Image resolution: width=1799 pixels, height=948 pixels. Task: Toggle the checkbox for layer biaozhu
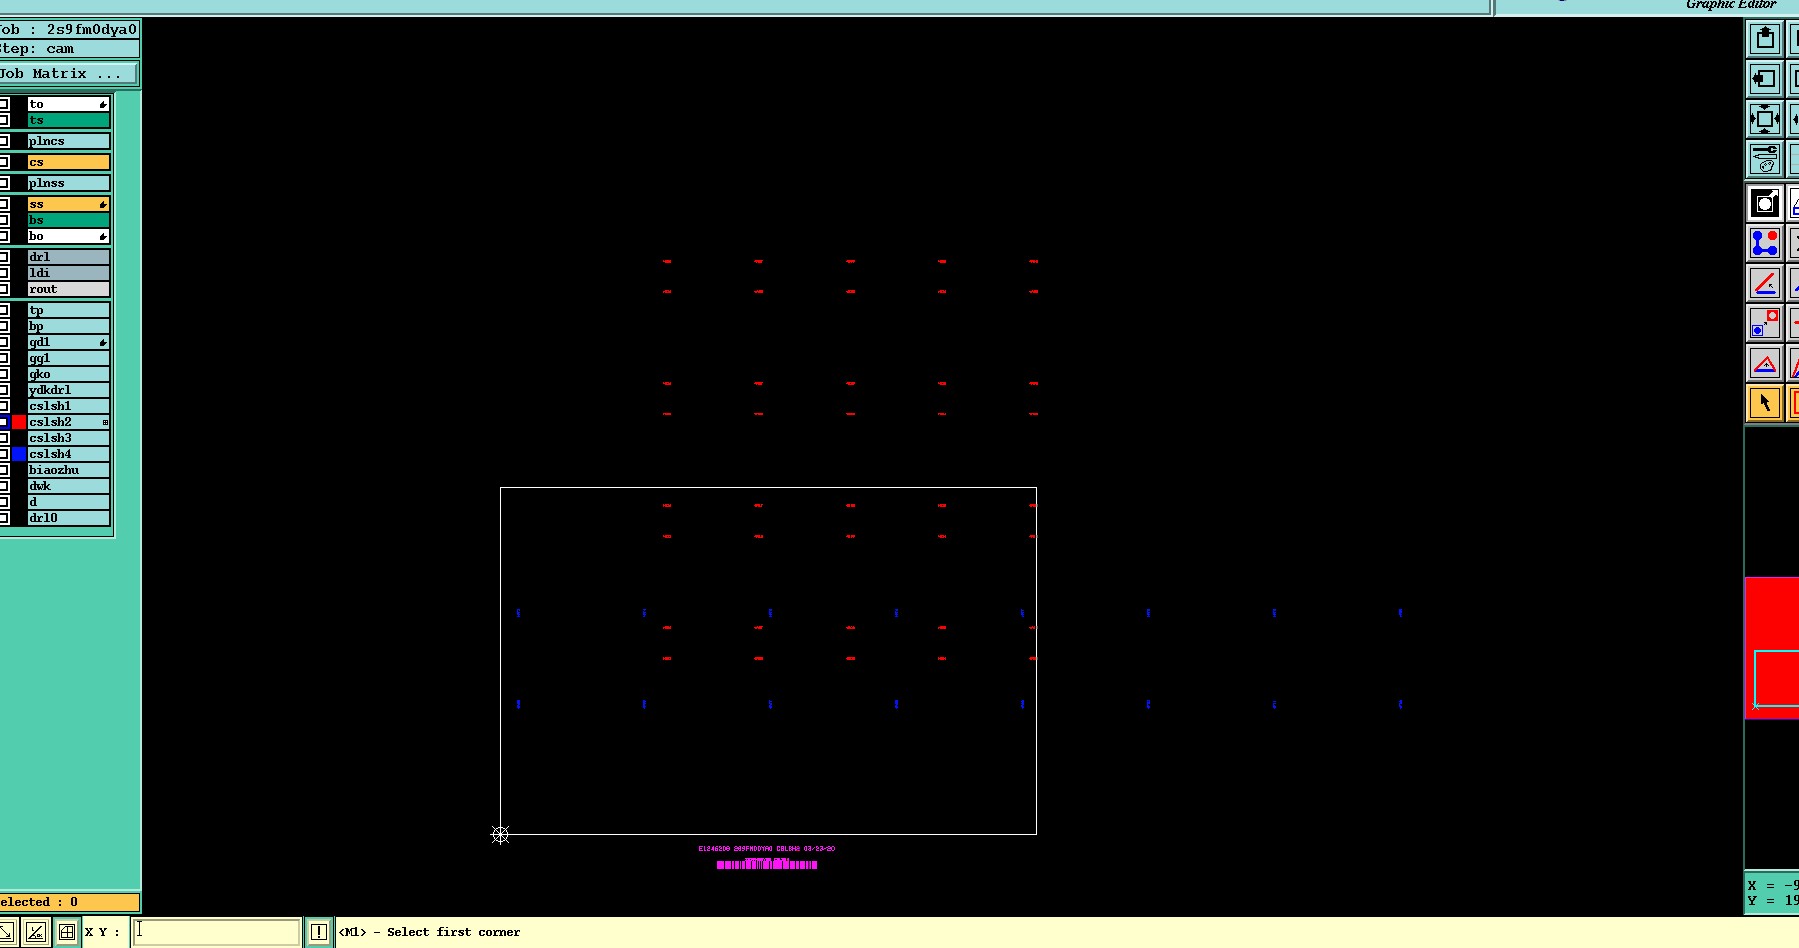click(4, 470)
